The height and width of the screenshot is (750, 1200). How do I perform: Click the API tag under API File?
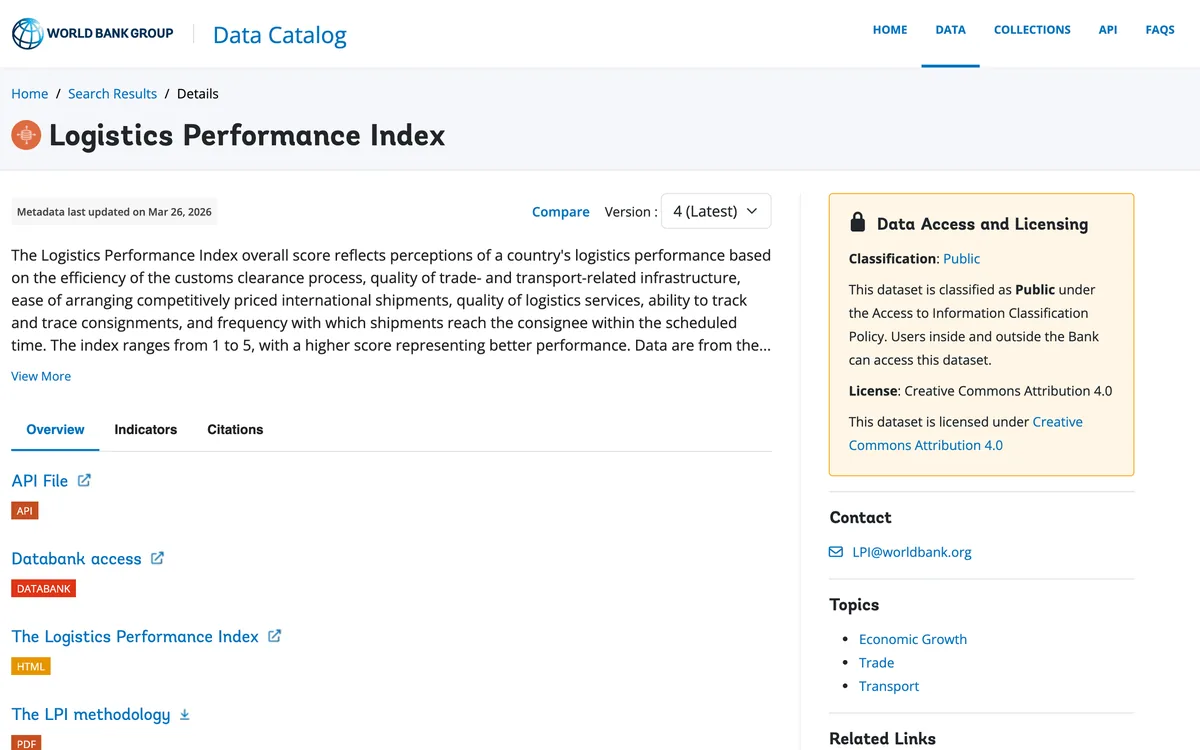(25, 510)
